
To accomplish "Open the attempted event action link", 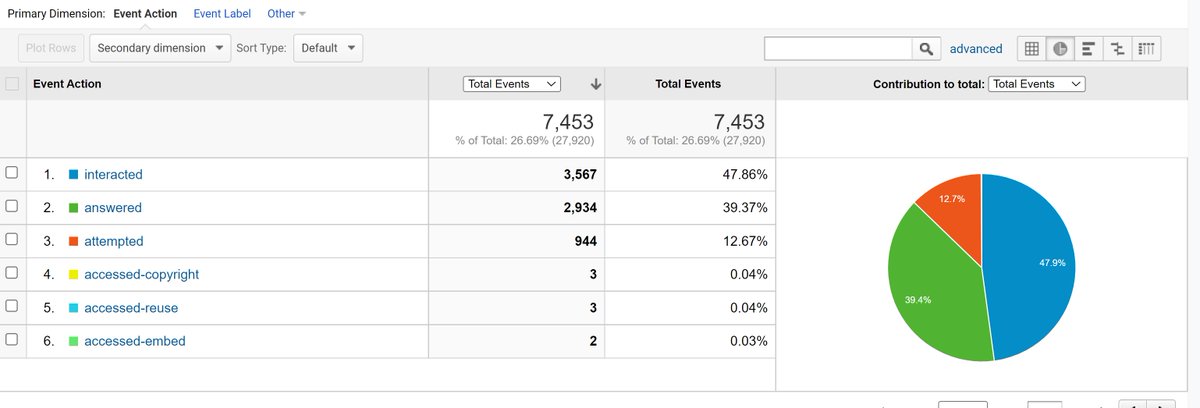I will point(114,241).
